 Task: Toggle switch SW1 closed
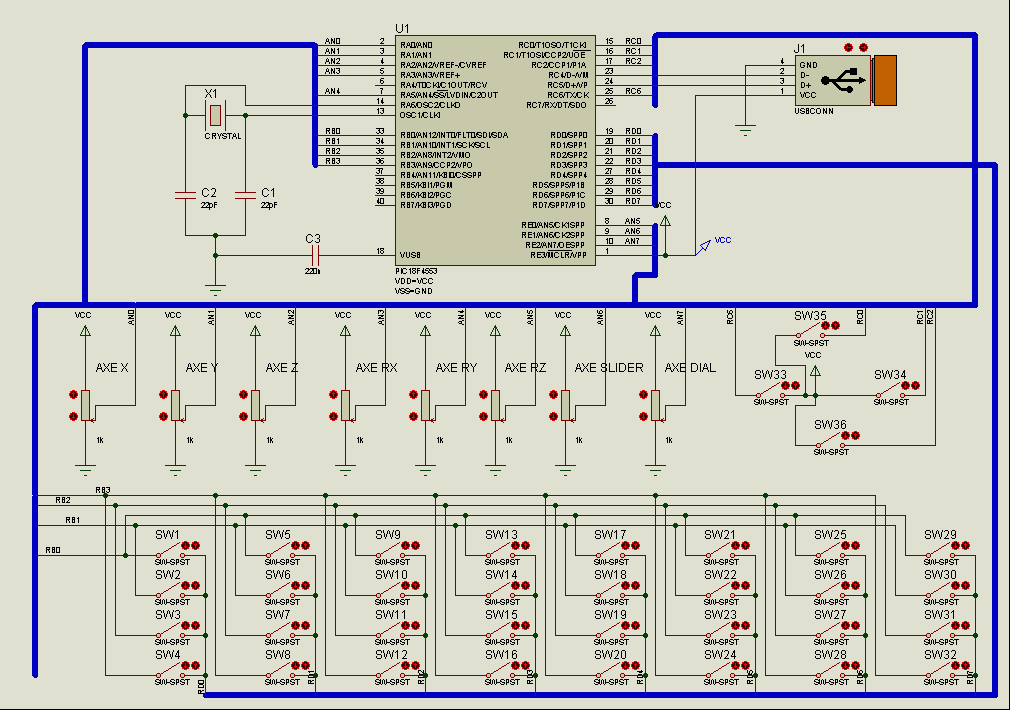pyautogui.click(x=169, y=552)
